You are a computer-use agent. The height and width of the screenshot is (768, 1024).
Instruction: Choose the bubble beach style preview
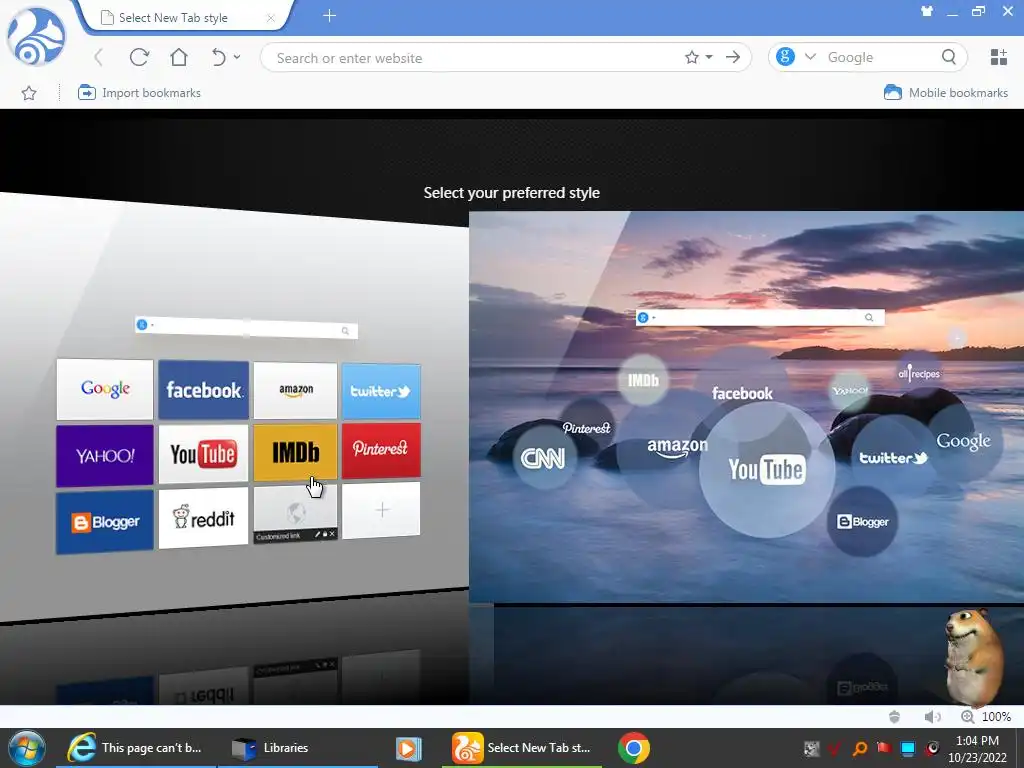click(x=746, y=406)
